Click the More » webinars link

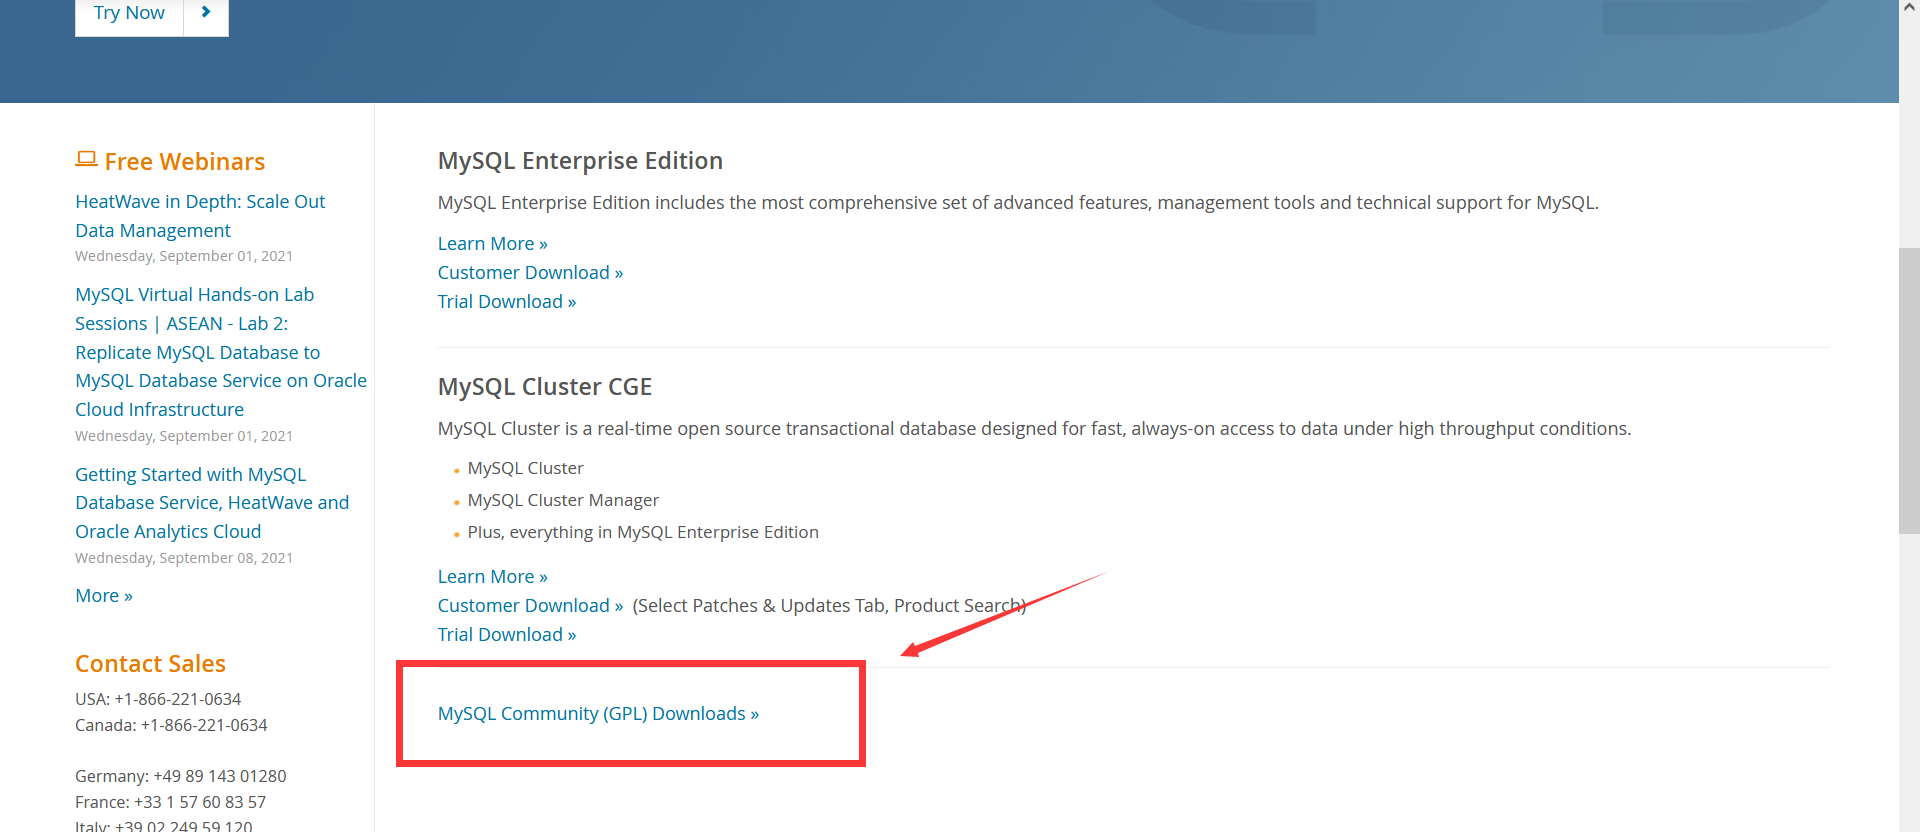click(x=104, y=596)
